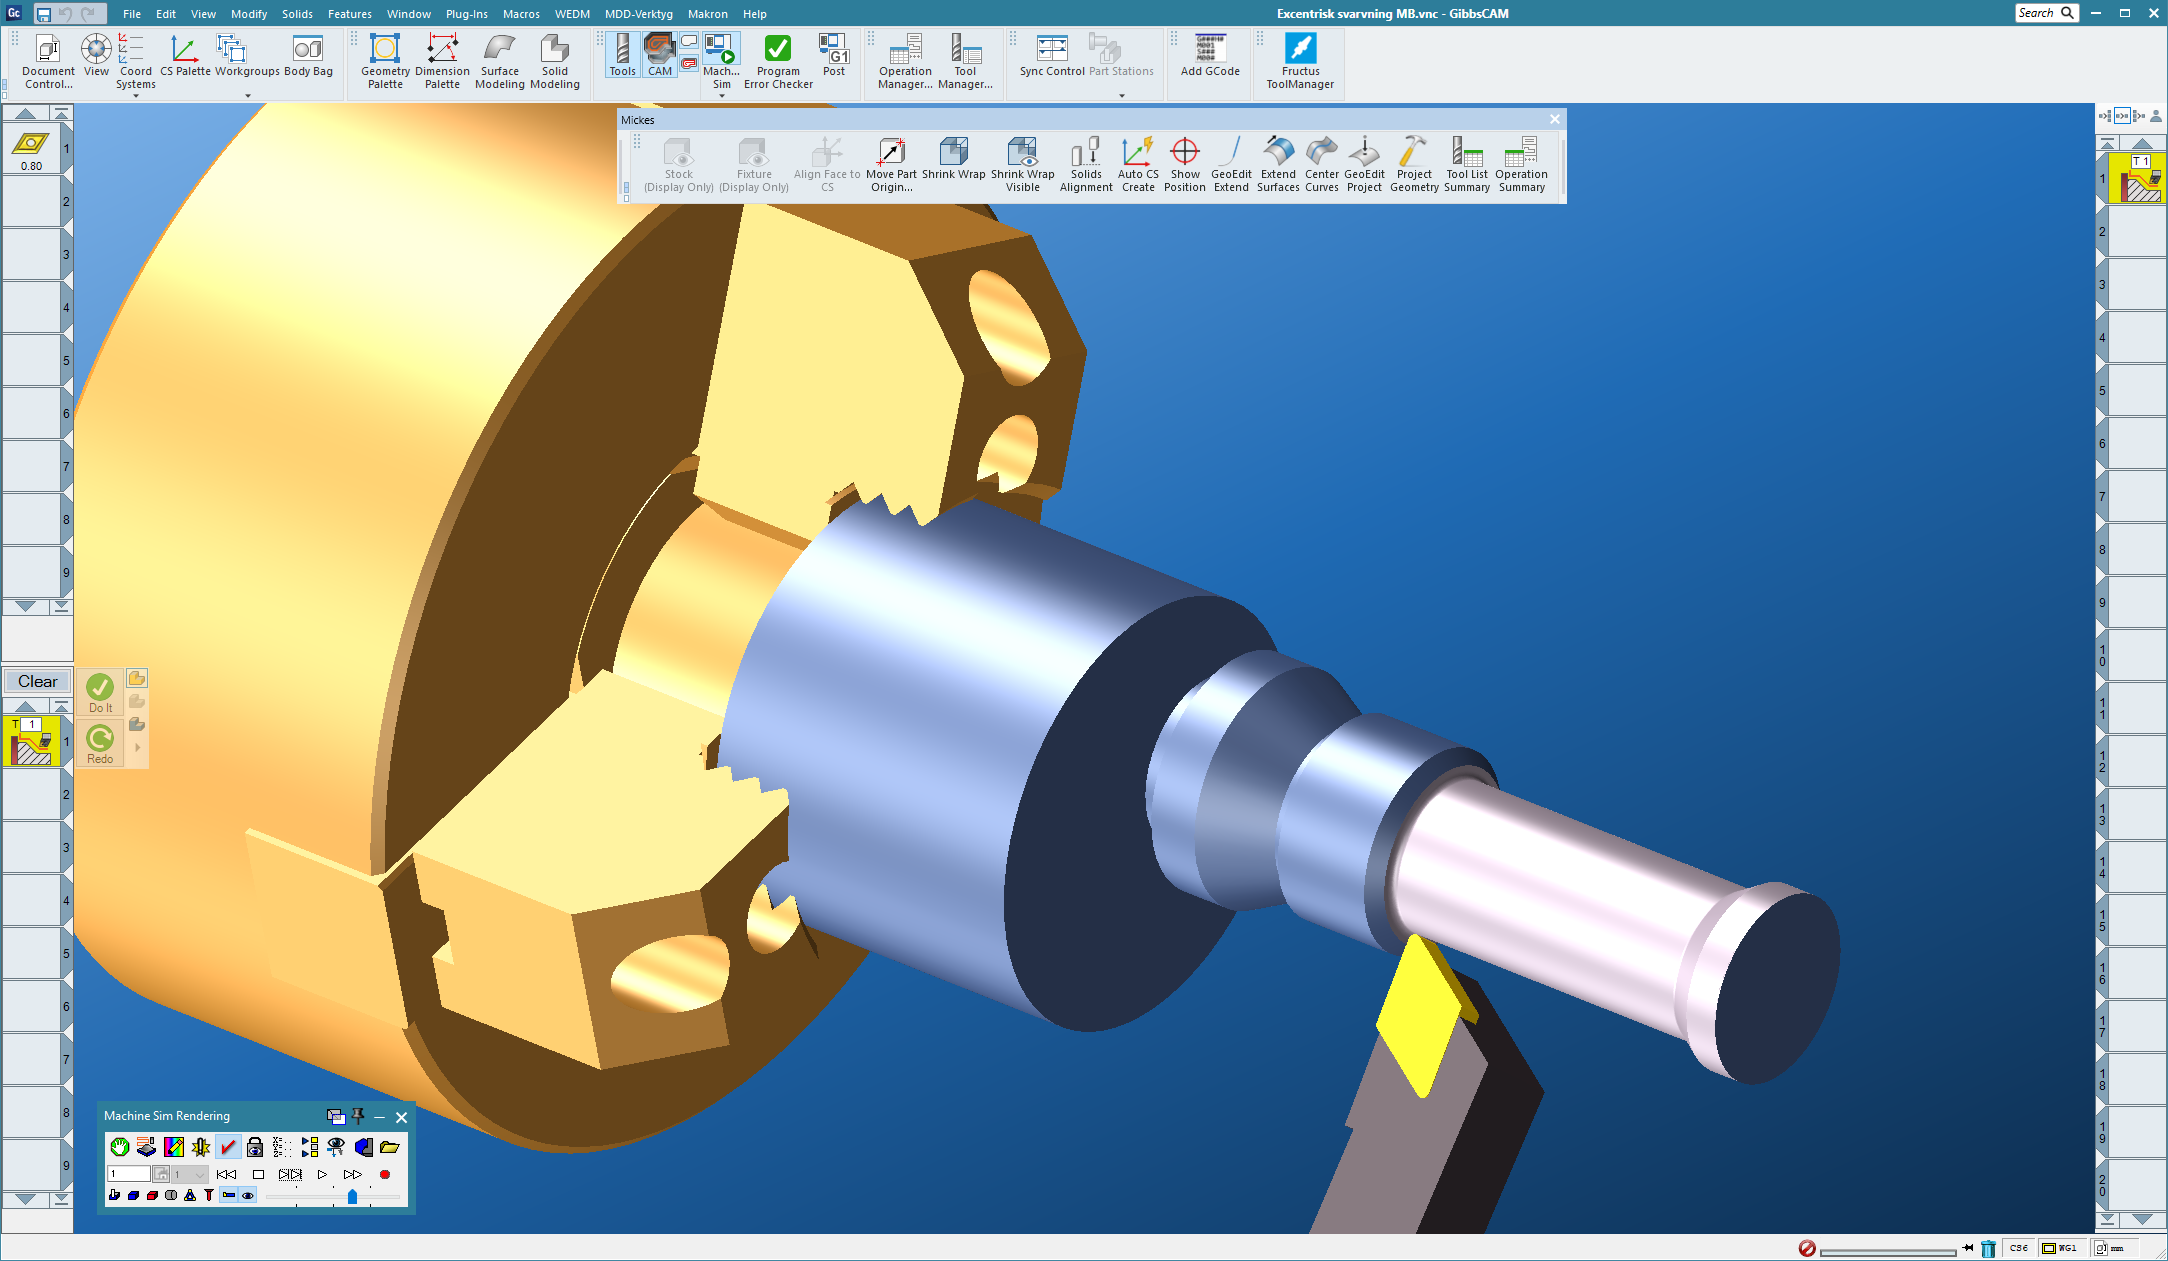The image size is (2168, 1261).
Task: Click Show Position icon
Action: click(1184, 165)
